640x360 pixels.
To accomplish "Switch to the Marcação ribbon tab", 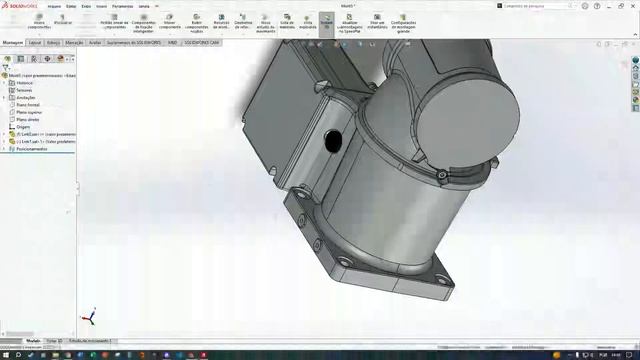I will (x=74, y=42).
